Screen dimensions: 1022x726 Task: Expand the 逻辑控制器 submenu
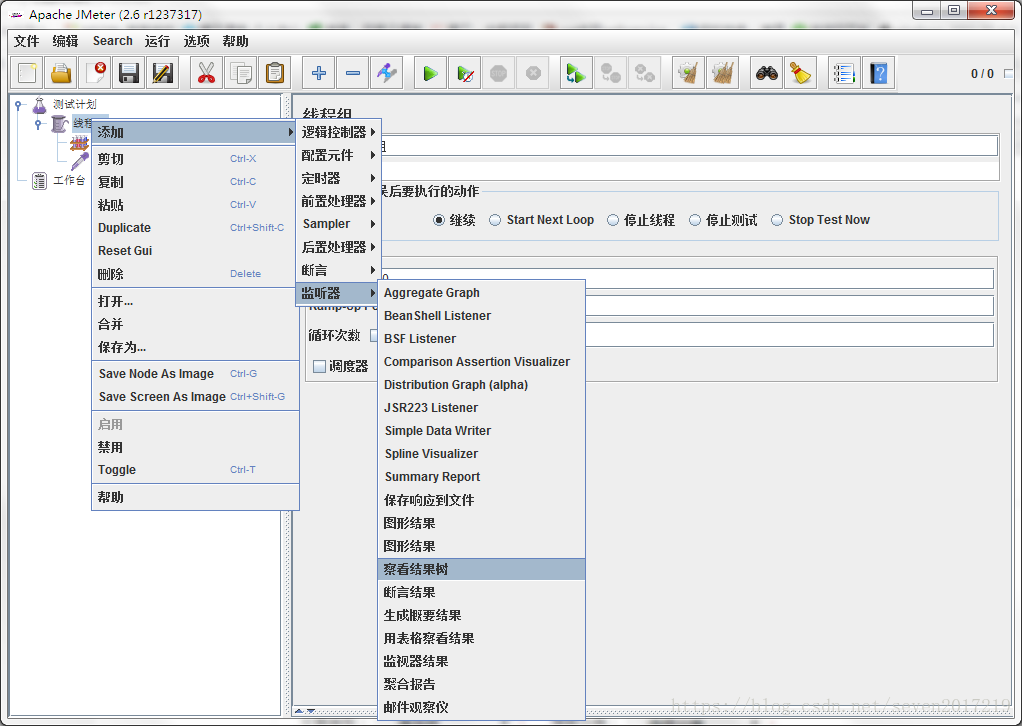click(x=338, y=132)
